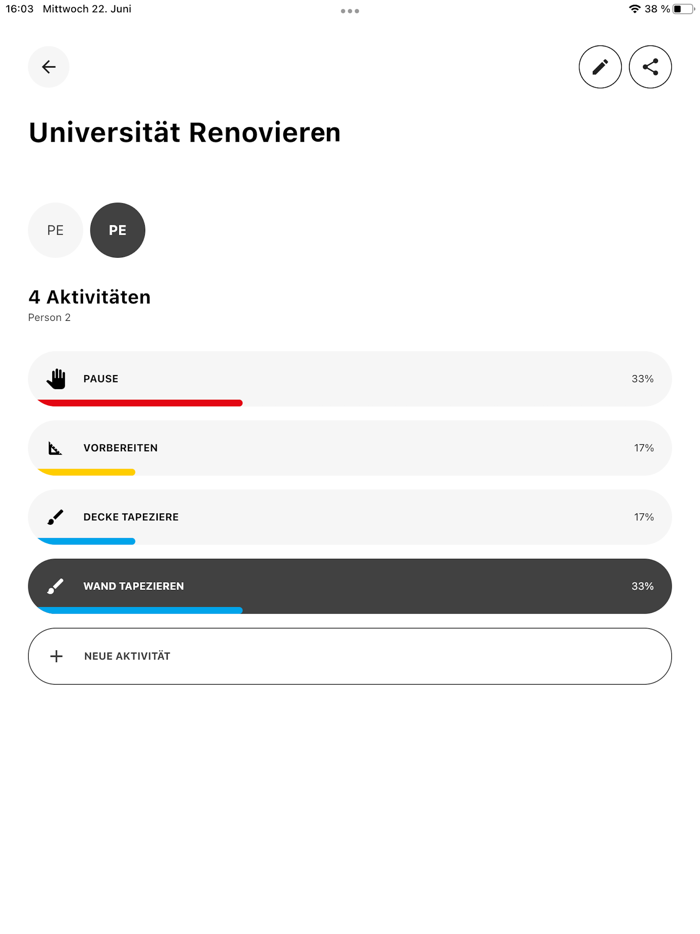Image resolution: width=700 pixels, height=934 pixels.
Task: Click the hand icon beside Pause
Action: point(56,379)
